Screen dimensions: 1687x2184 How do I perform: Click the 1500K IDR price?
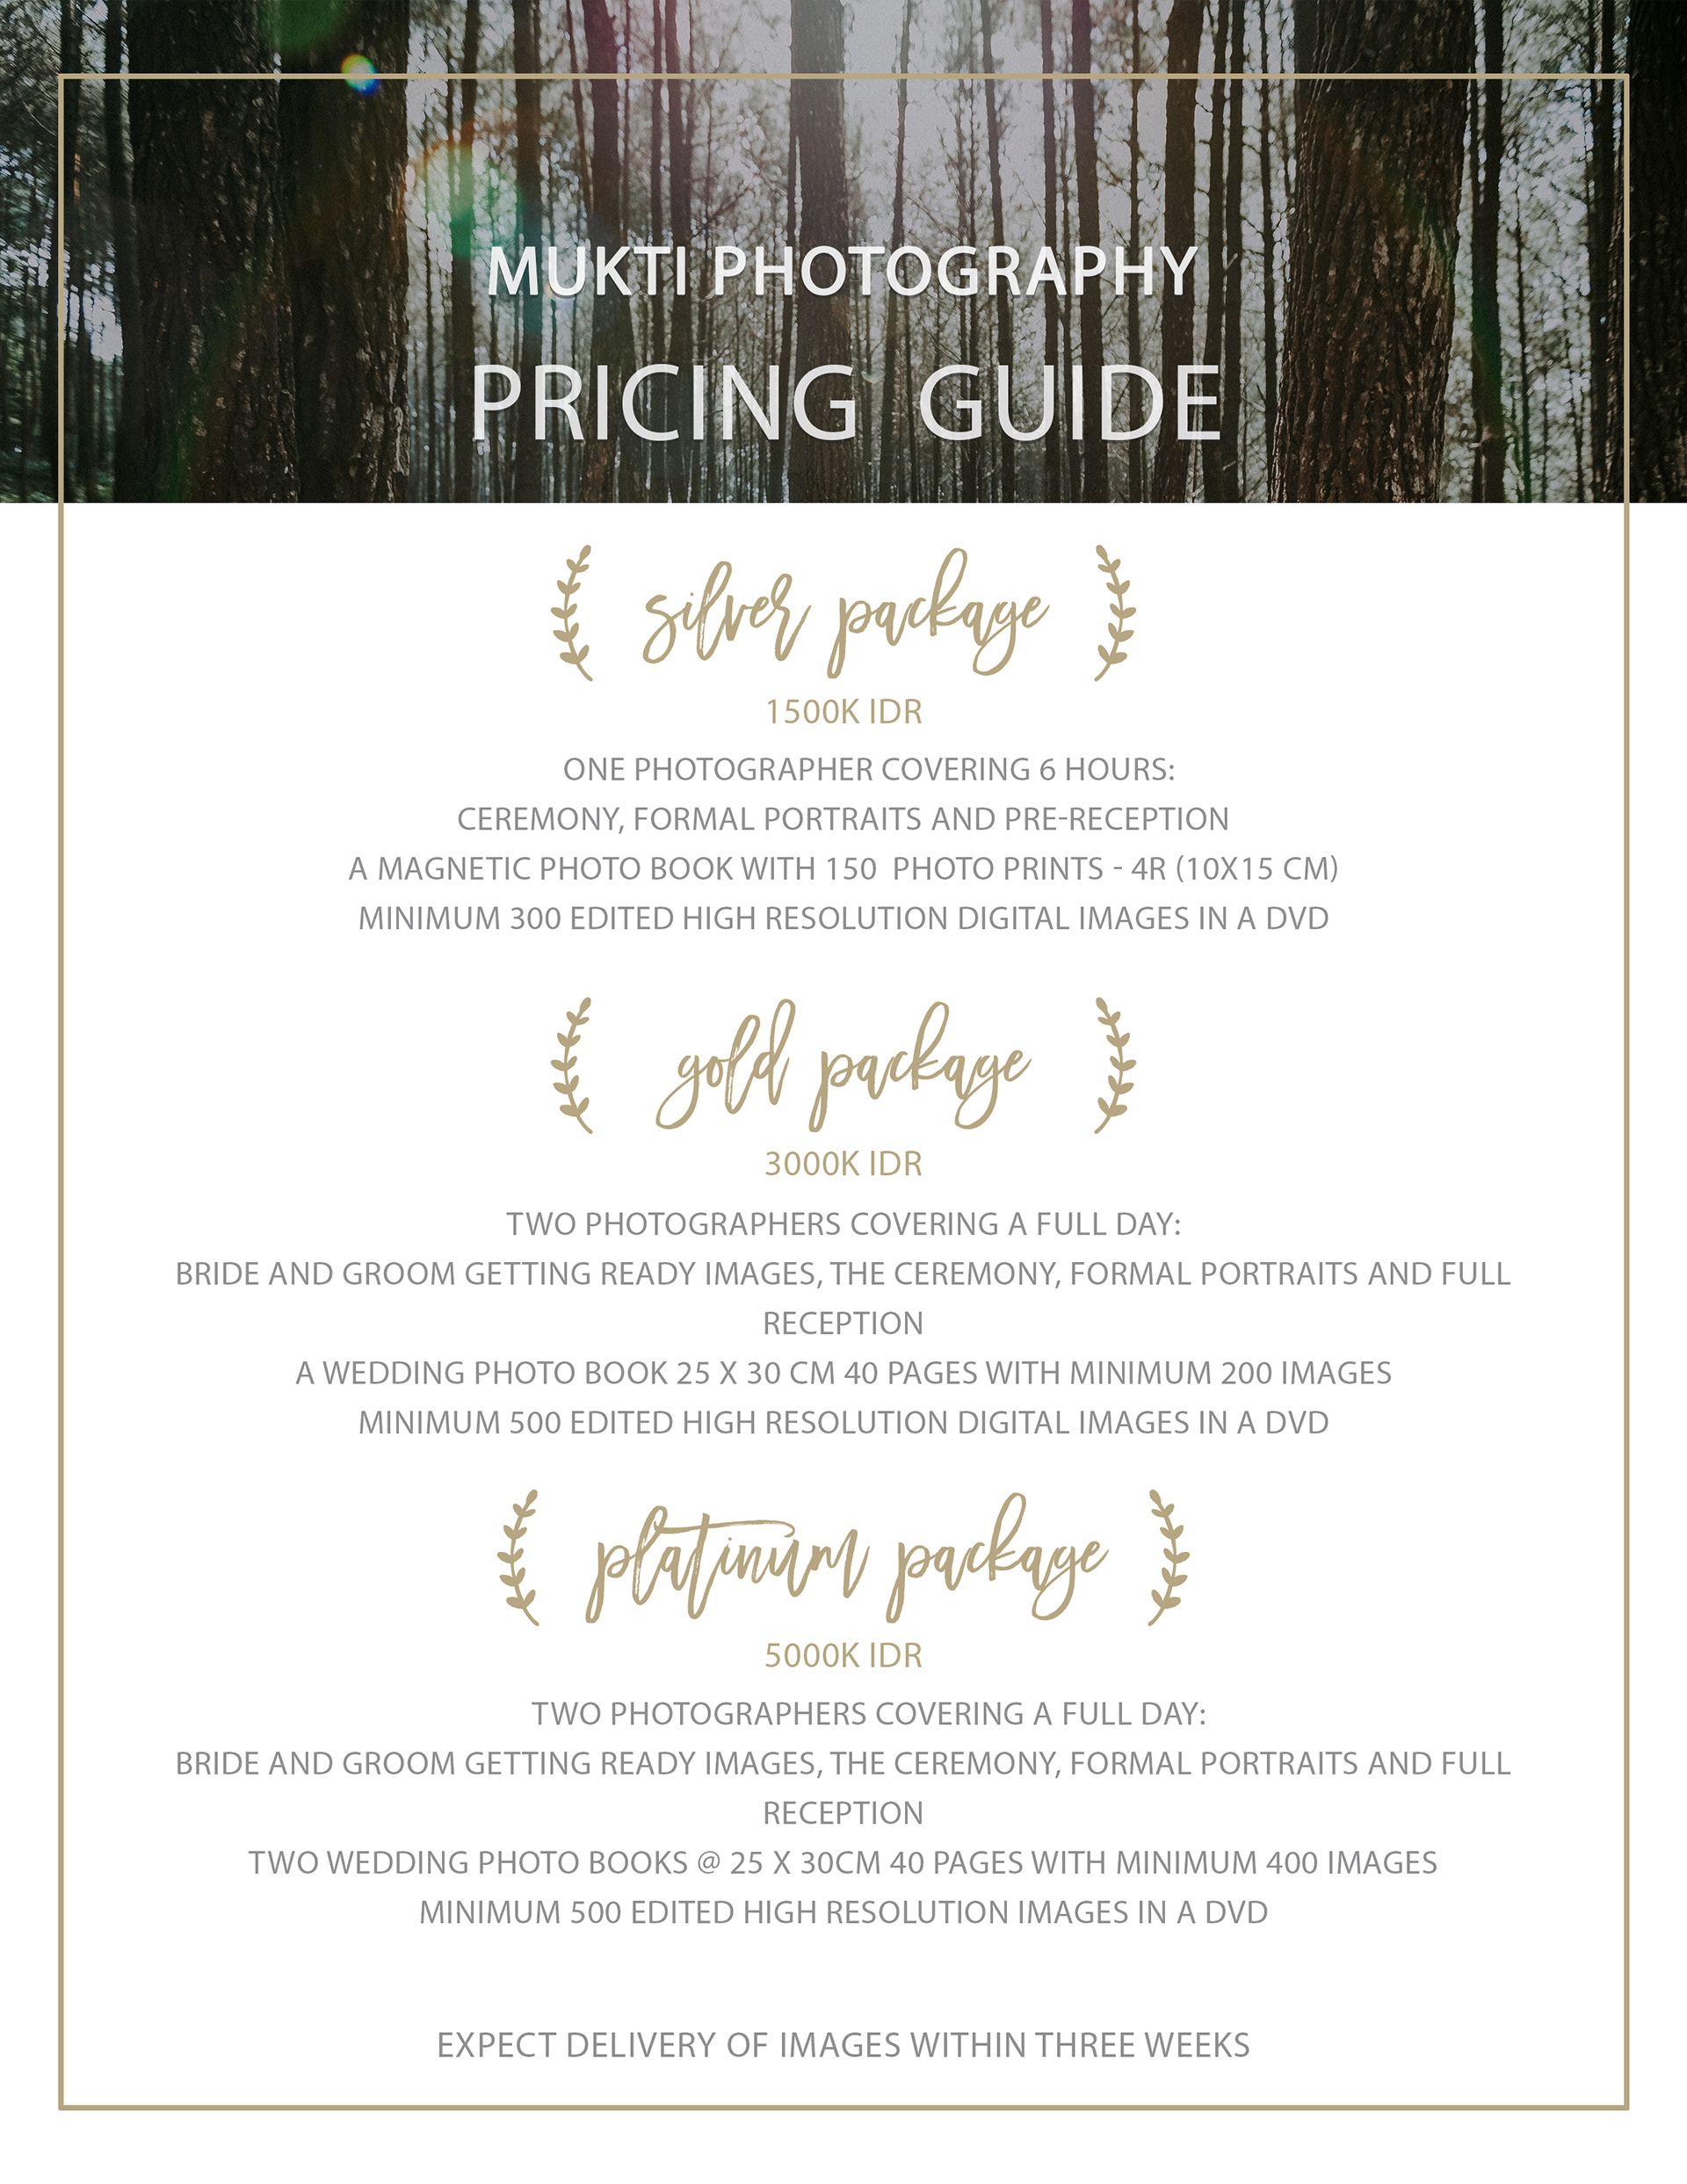[844, 712]
